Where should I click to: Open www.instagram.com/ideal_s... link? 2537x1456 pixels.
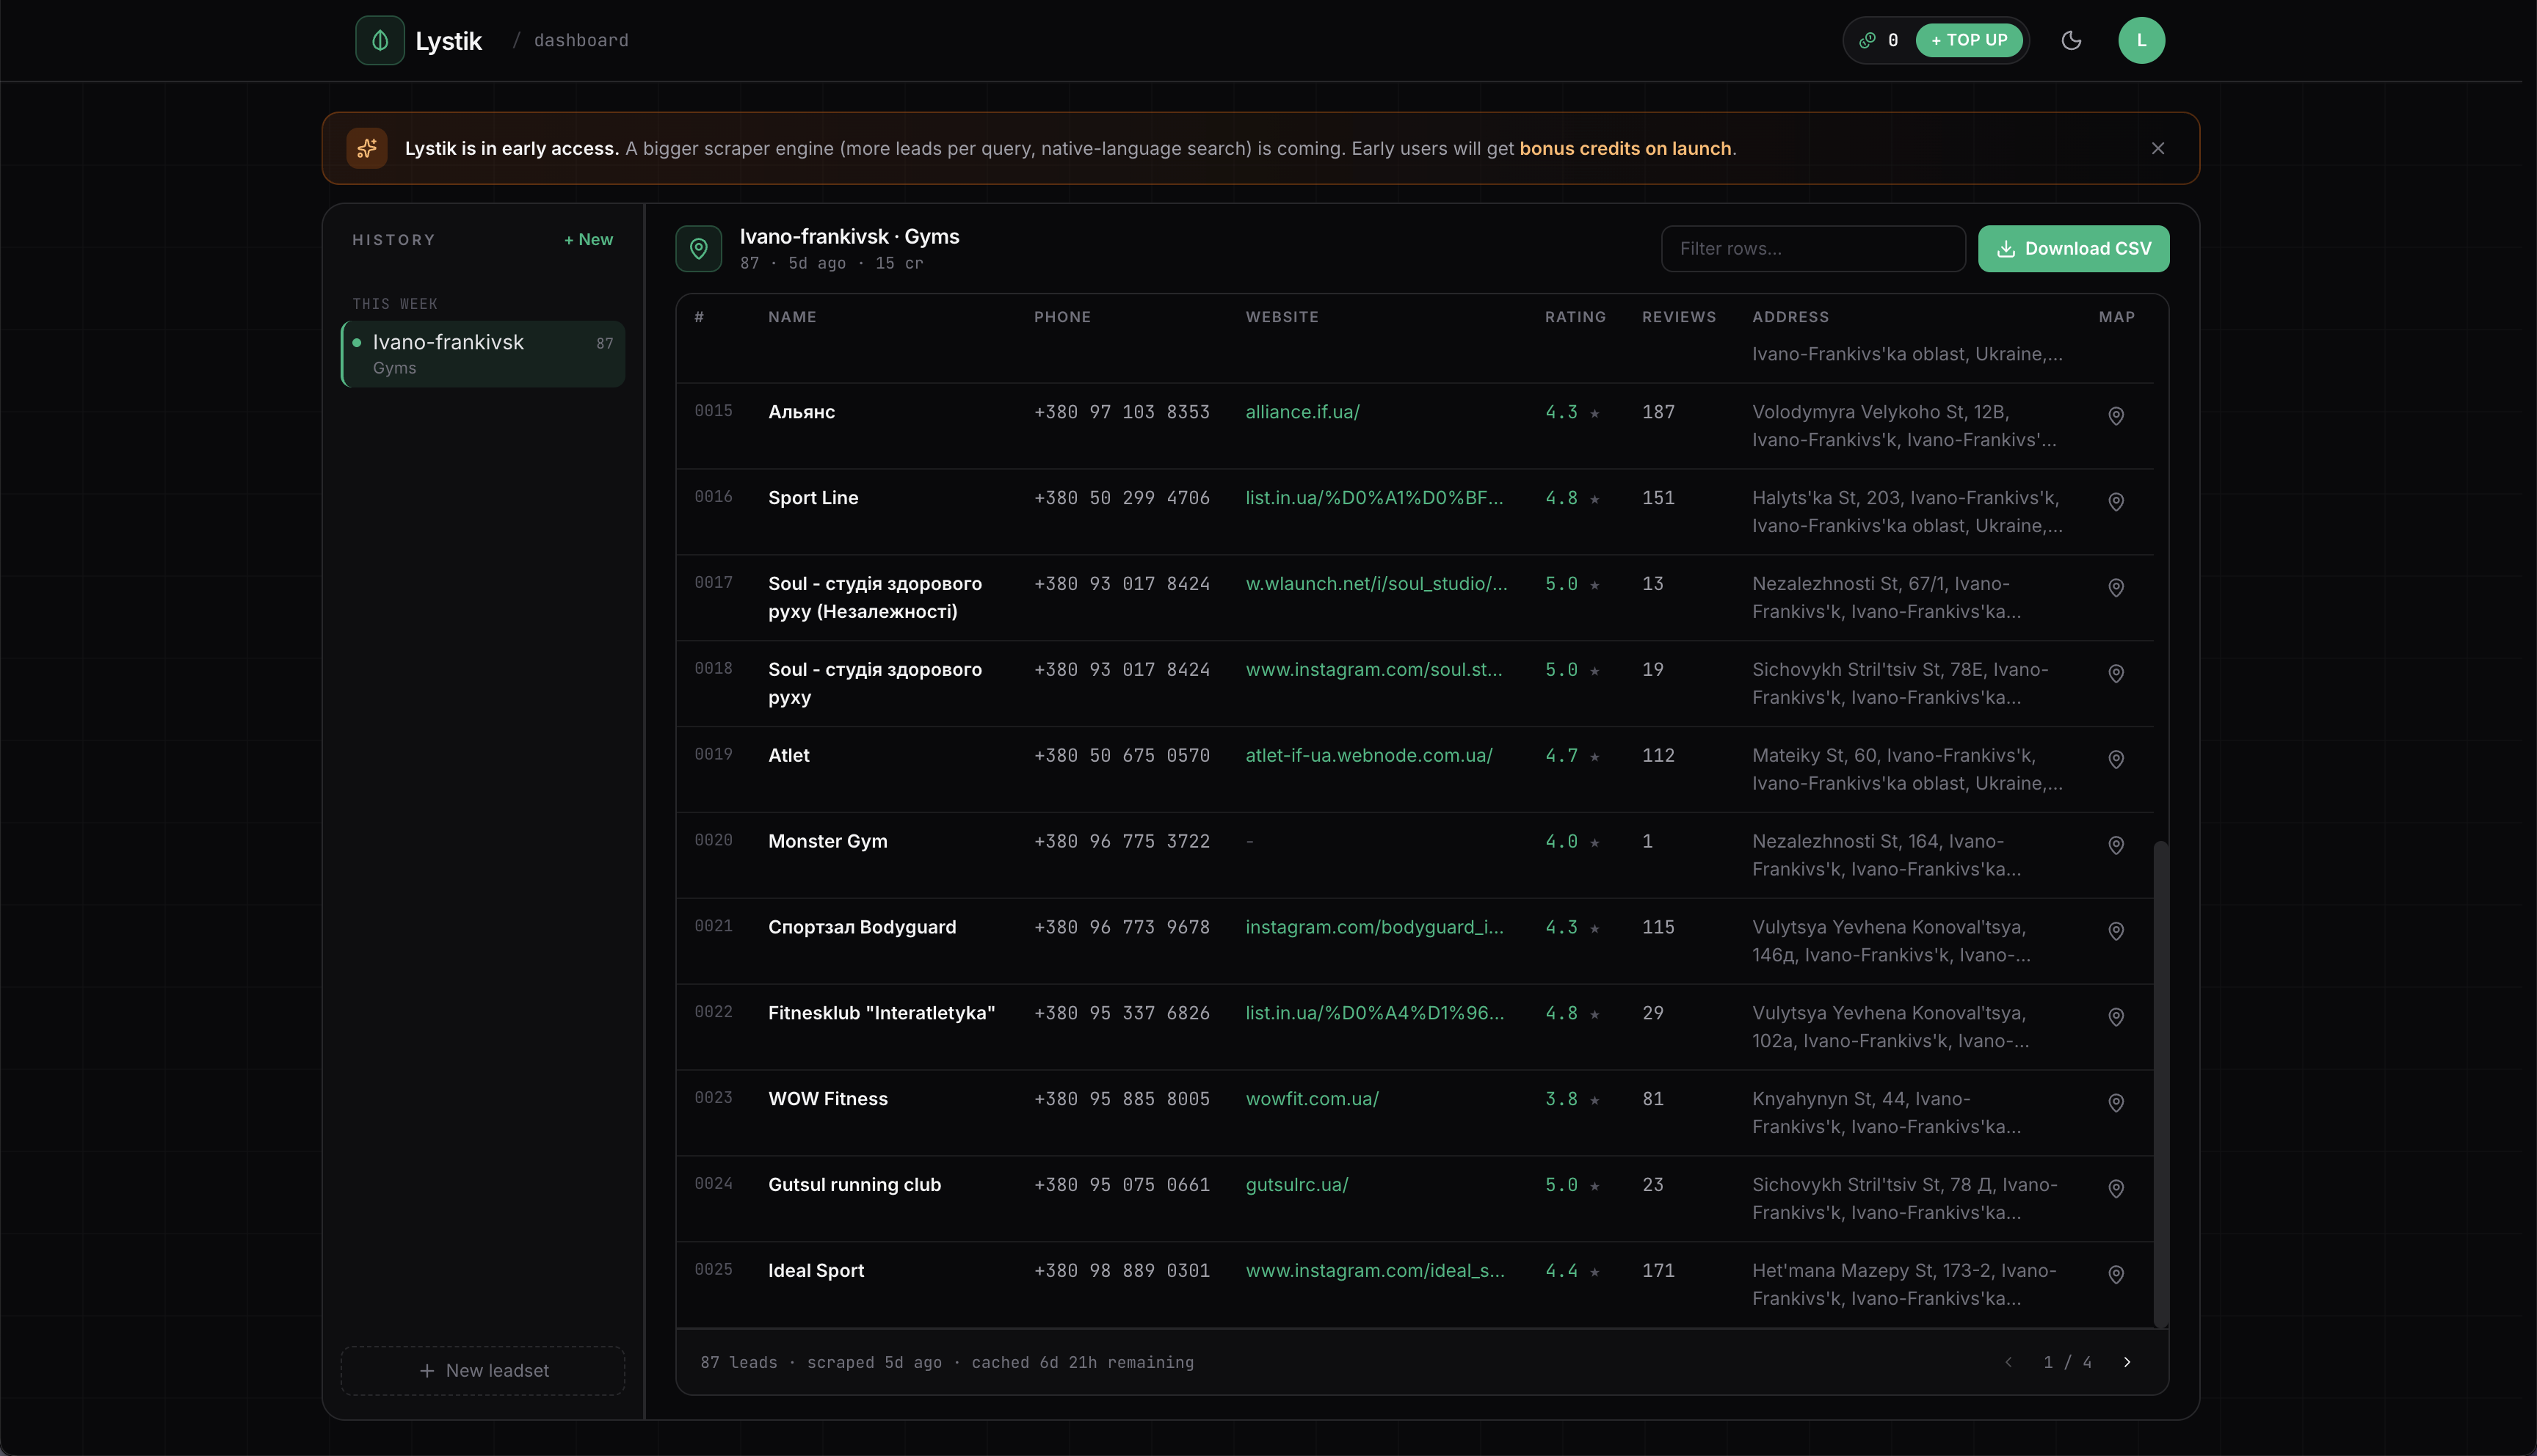pos(1375,1271)
